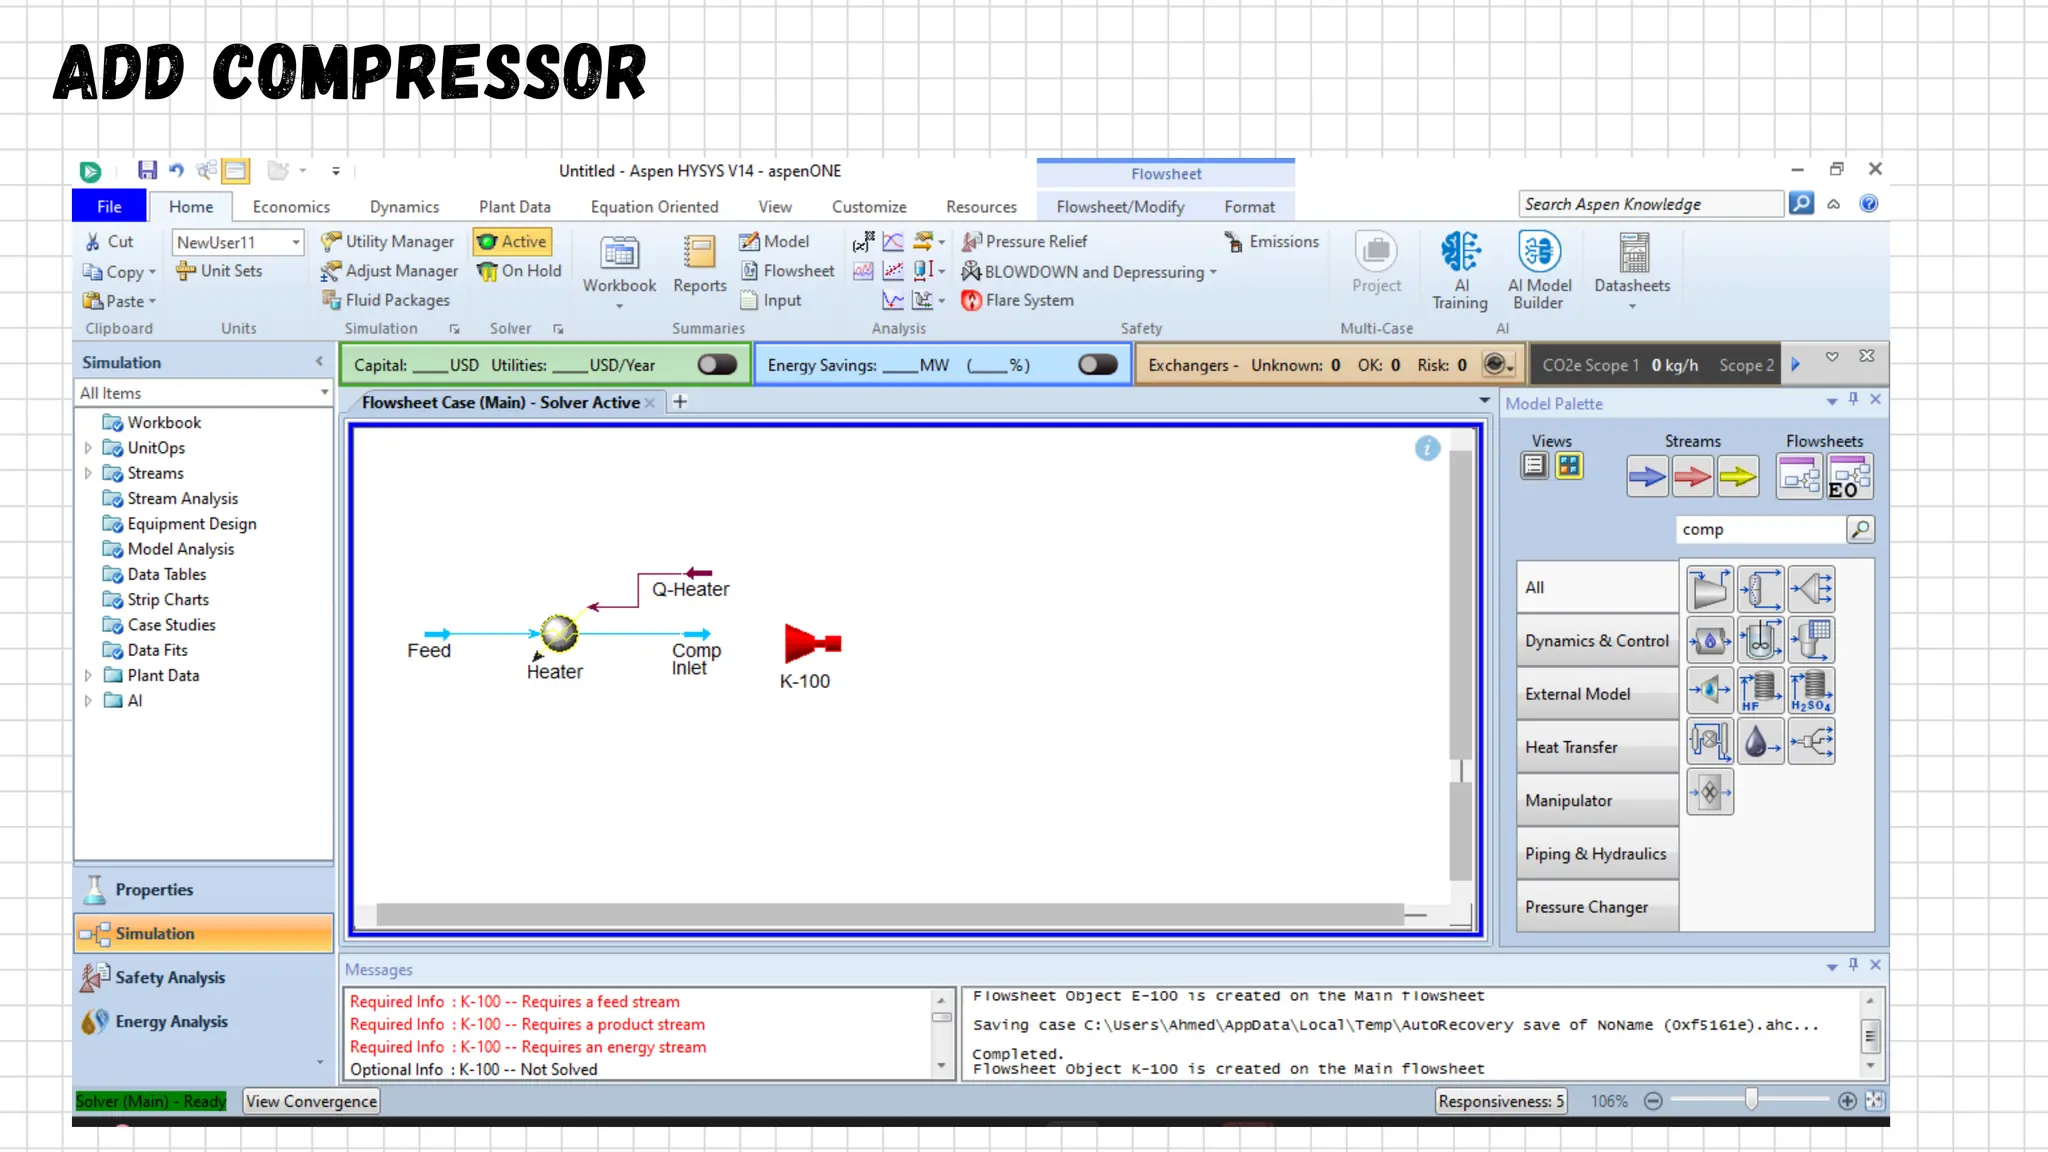The height and width of the screenshot is (1152, 2048).
Task: Click the Search Aspen Knowledge field
Action: coord(1651,204)
